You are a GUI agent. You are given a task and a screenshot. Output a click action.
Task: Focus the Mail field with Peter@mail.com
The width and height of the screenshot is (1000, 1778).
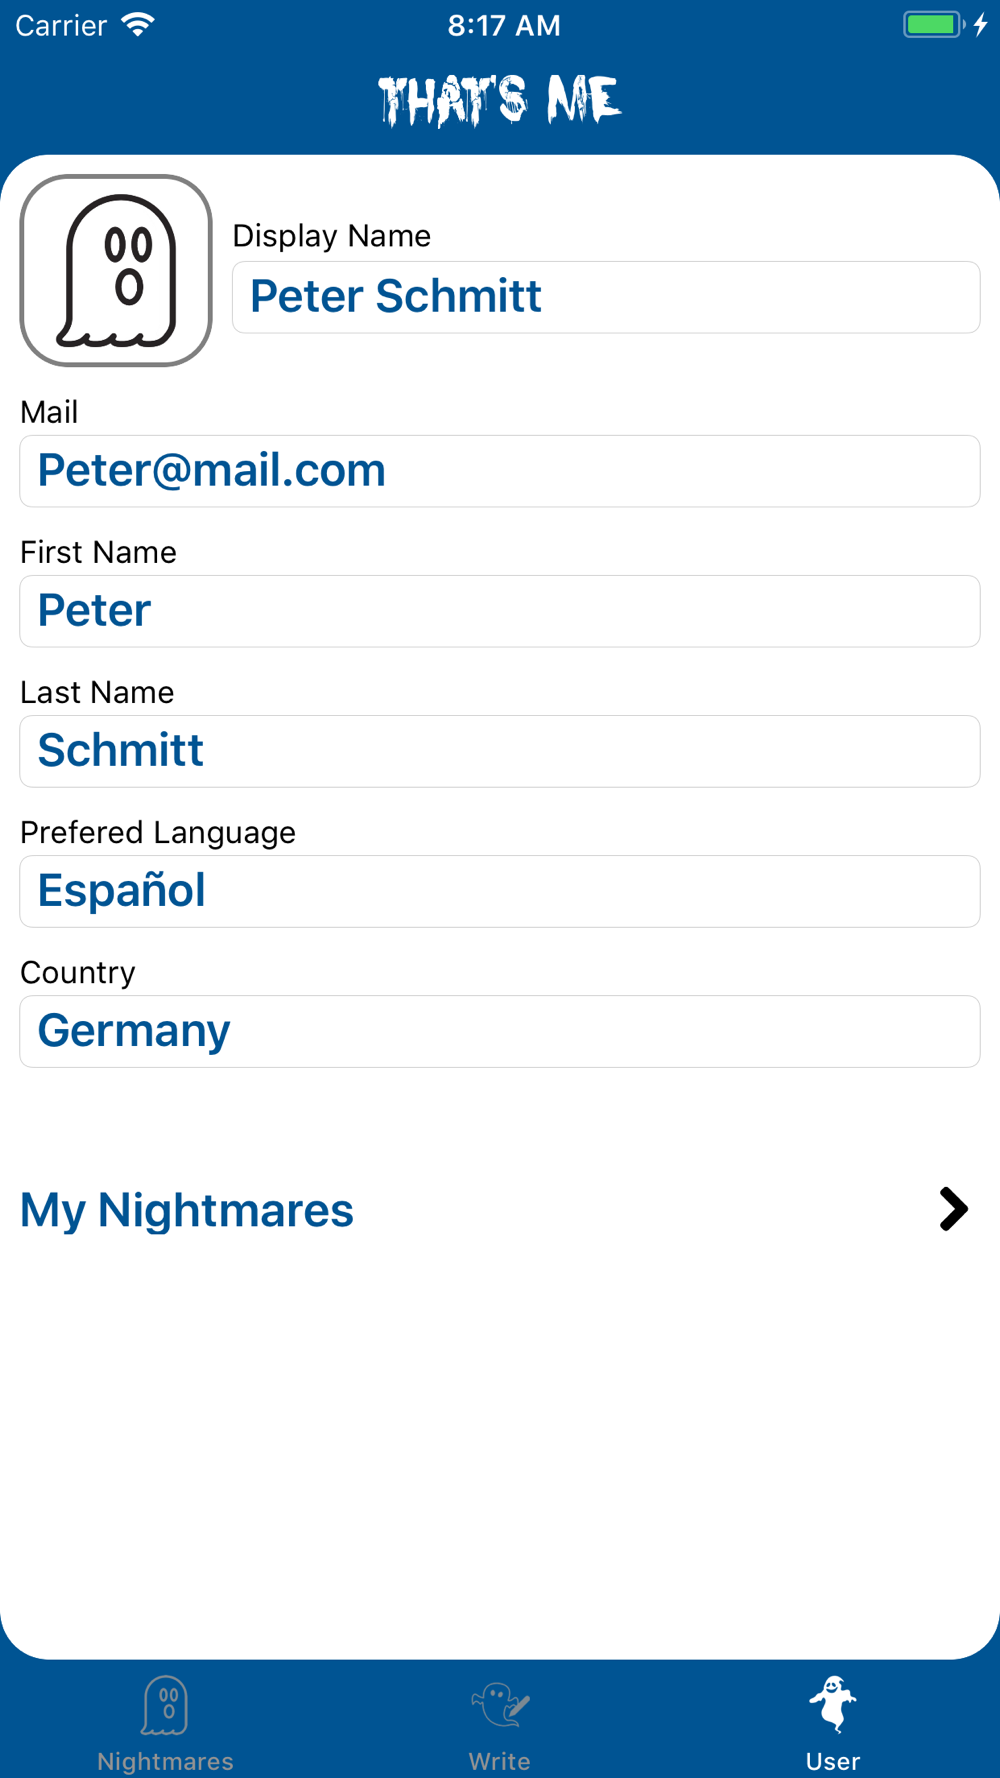[500, 471]
